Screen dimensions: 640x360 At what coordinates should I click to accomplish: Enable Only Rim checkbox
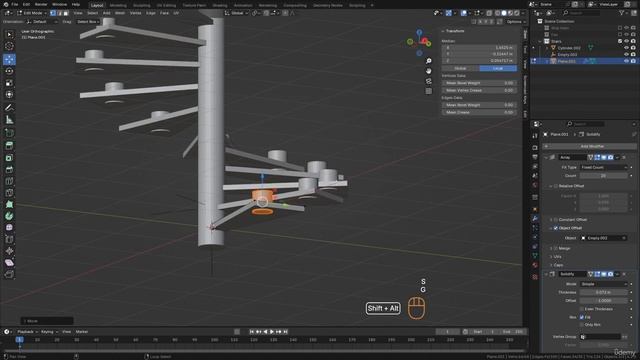582,325
